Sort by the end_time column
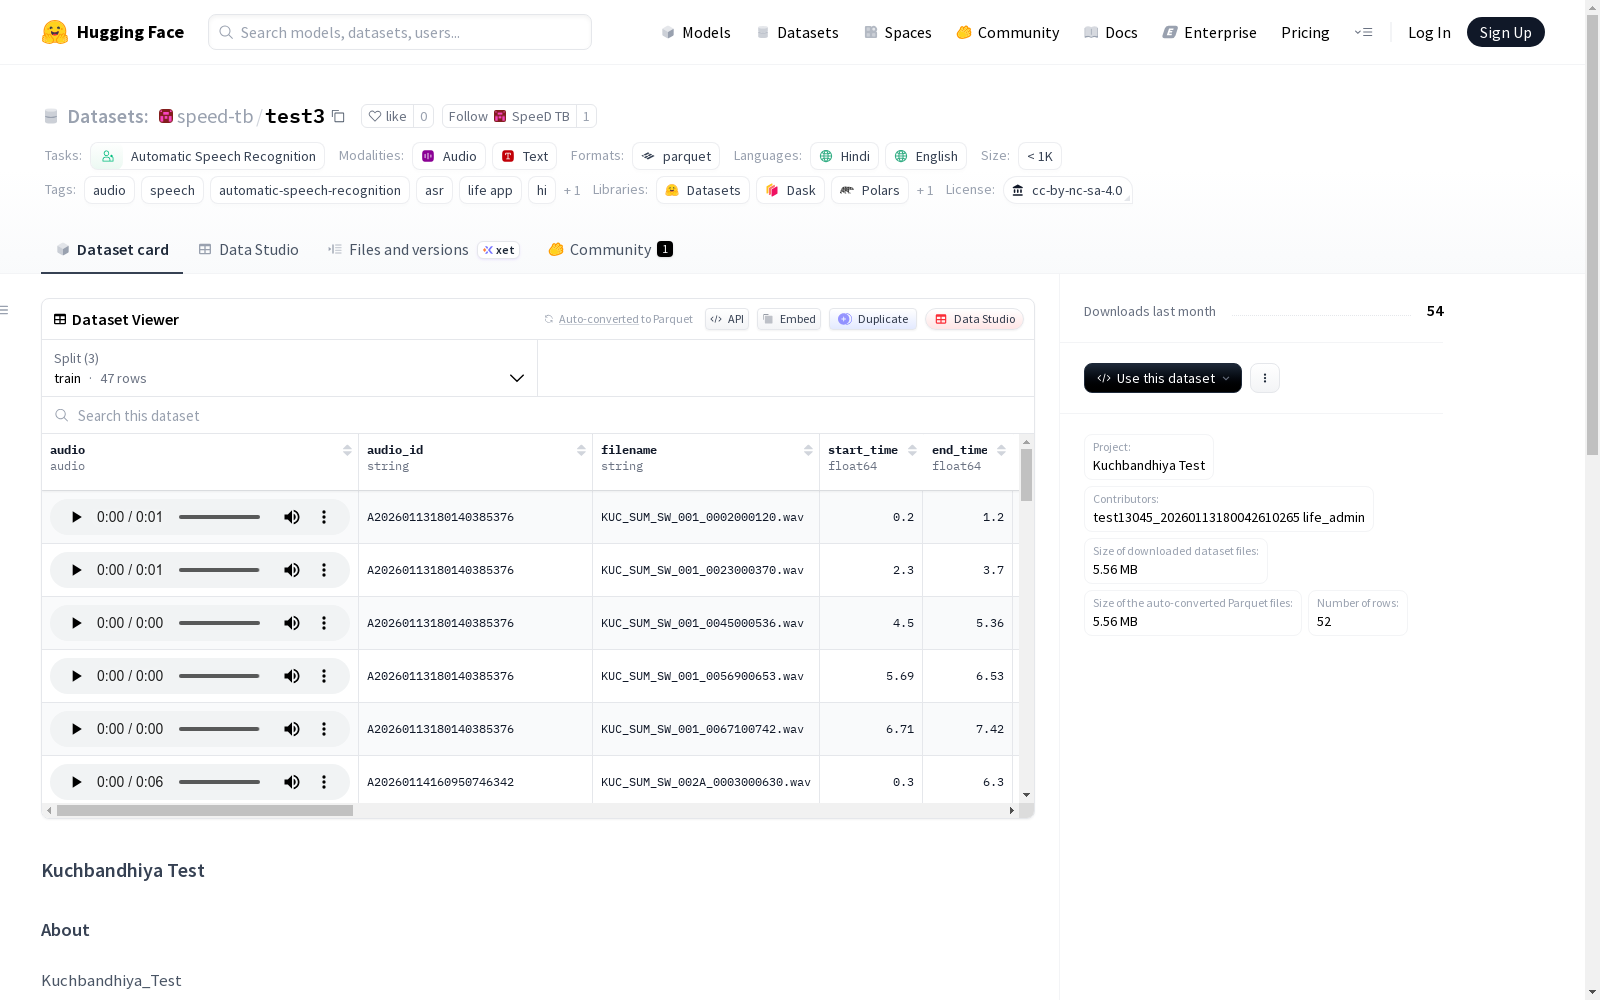This screenshot has height=1000, width=1600. 1001,451
